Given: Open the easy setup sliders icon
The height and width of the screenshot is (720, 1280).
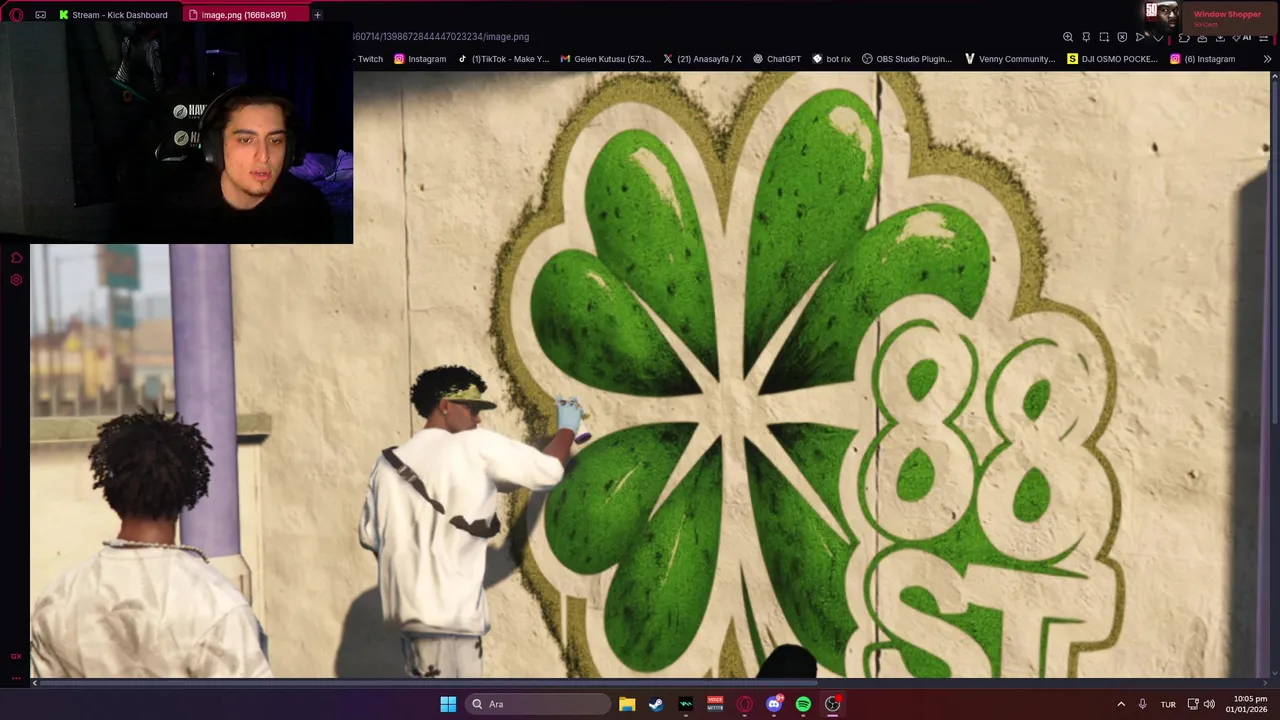Looking at the screenshot, I should click(1265, 37).
